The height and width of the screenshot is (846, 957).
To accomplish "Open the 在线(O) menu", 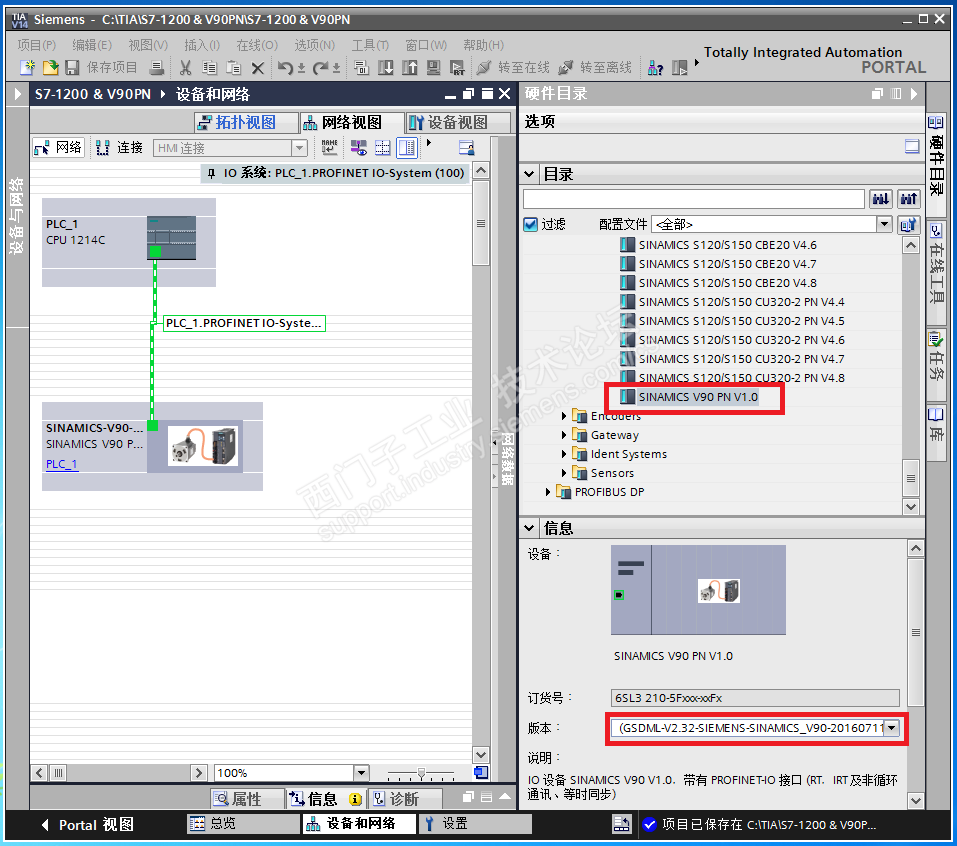I will (x=257, y=45).
